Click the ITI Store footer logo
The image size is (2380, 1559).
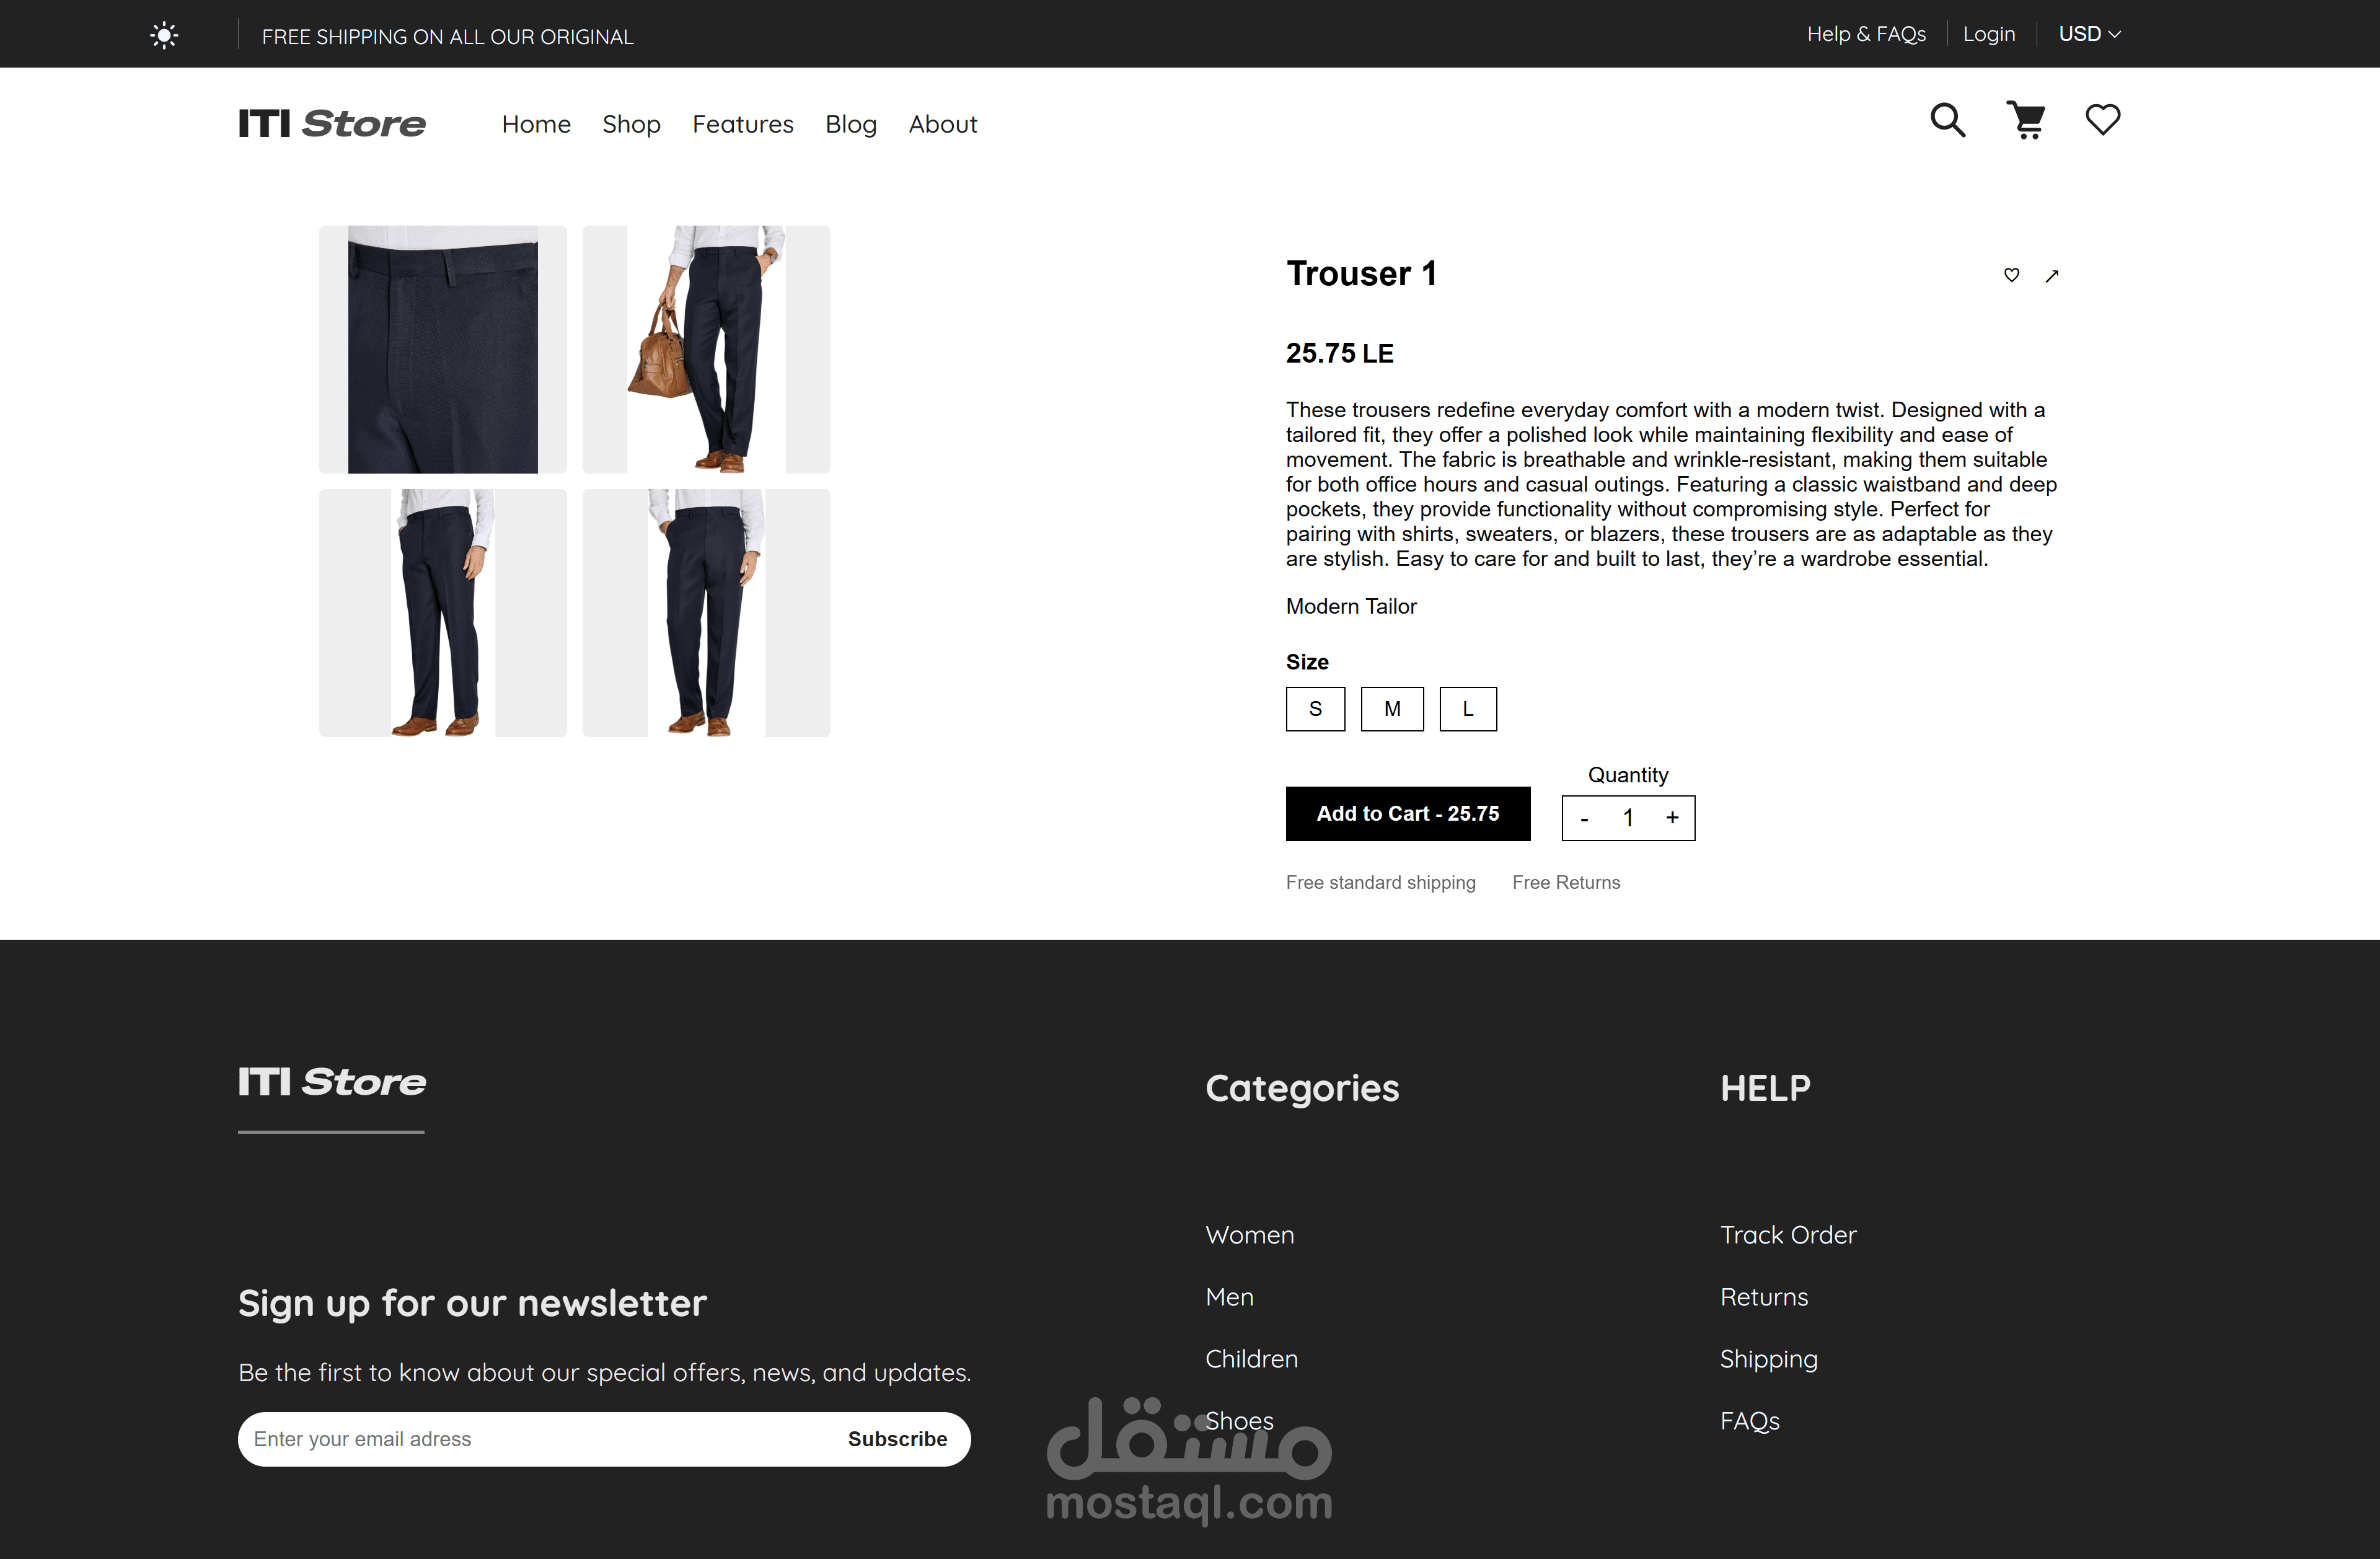(332, 1082)
